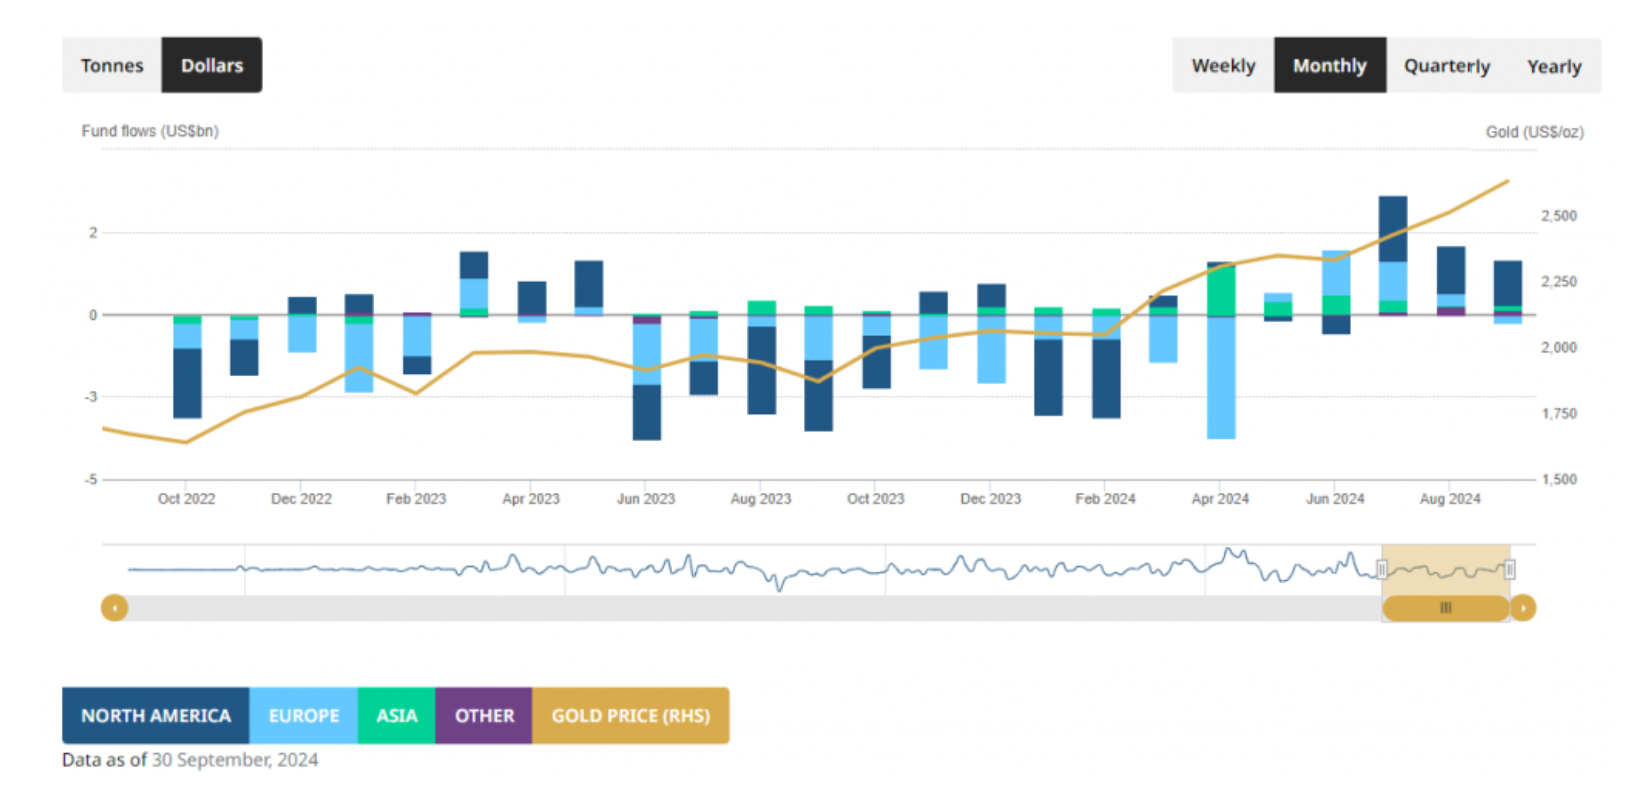Click the 'Dec 2023' axis label
The image size is (1640, 789).
991,499
